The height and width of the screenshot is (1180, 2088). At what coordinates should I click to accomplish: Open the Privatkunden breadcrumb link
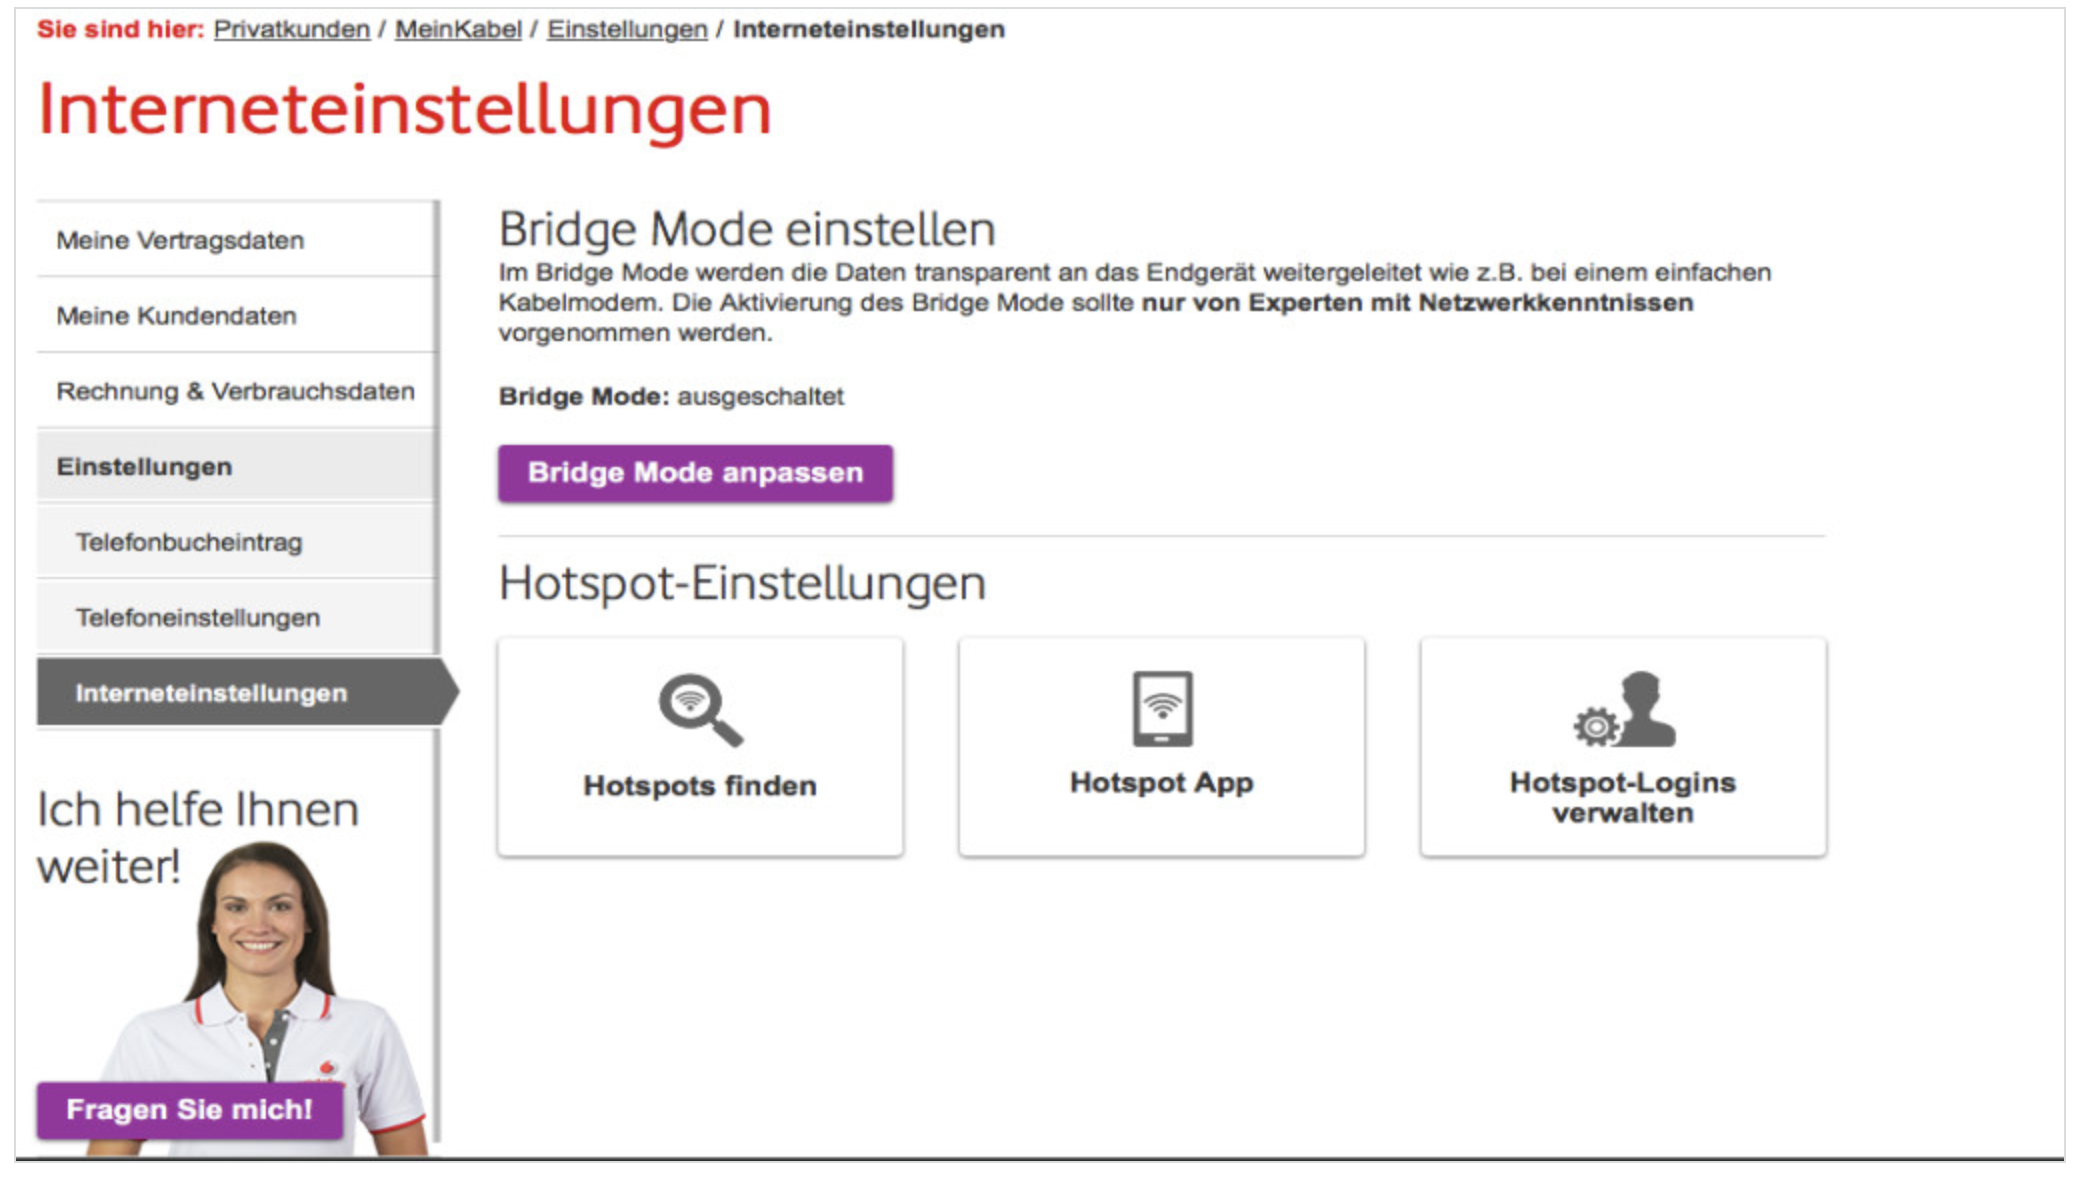coord(291,30)
